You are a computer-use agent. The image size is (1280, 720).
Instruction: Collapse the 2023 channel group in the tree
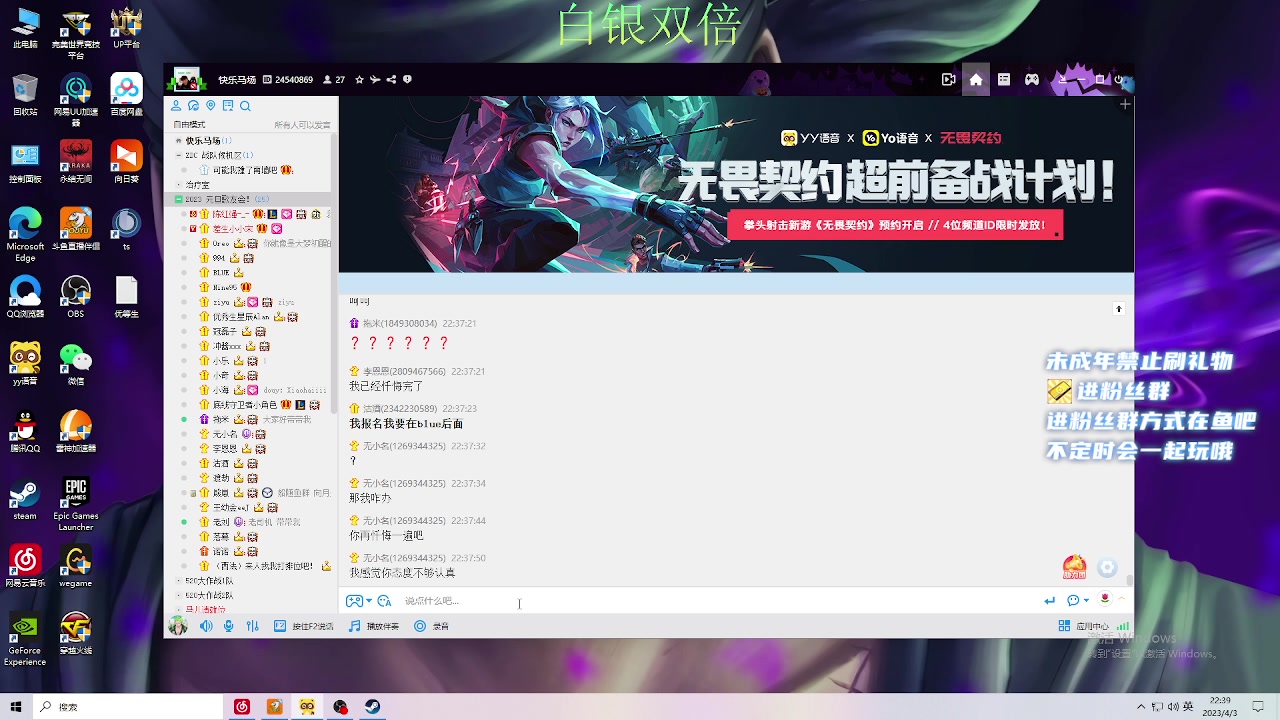tap(177, 198)
